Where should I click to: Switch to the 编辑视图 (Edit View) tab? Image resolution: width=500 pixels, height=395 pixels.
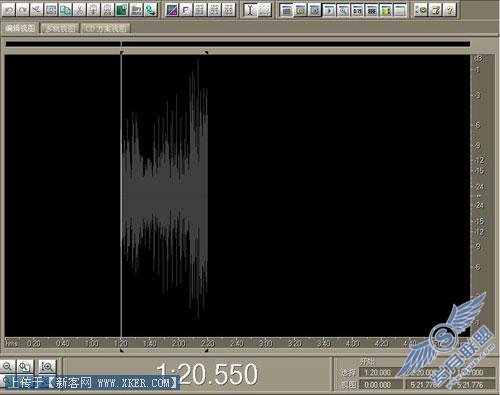point(20,29)
